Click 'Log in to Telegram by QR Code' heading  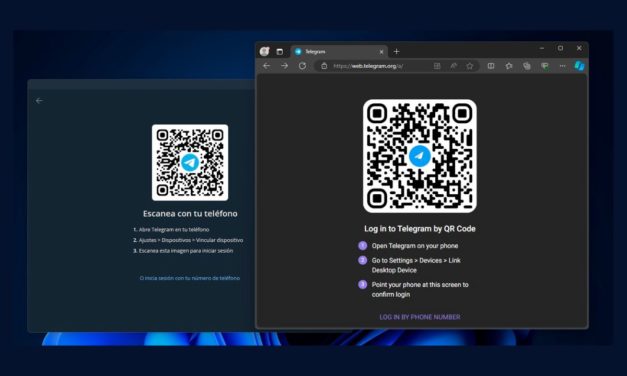(420, 229)
